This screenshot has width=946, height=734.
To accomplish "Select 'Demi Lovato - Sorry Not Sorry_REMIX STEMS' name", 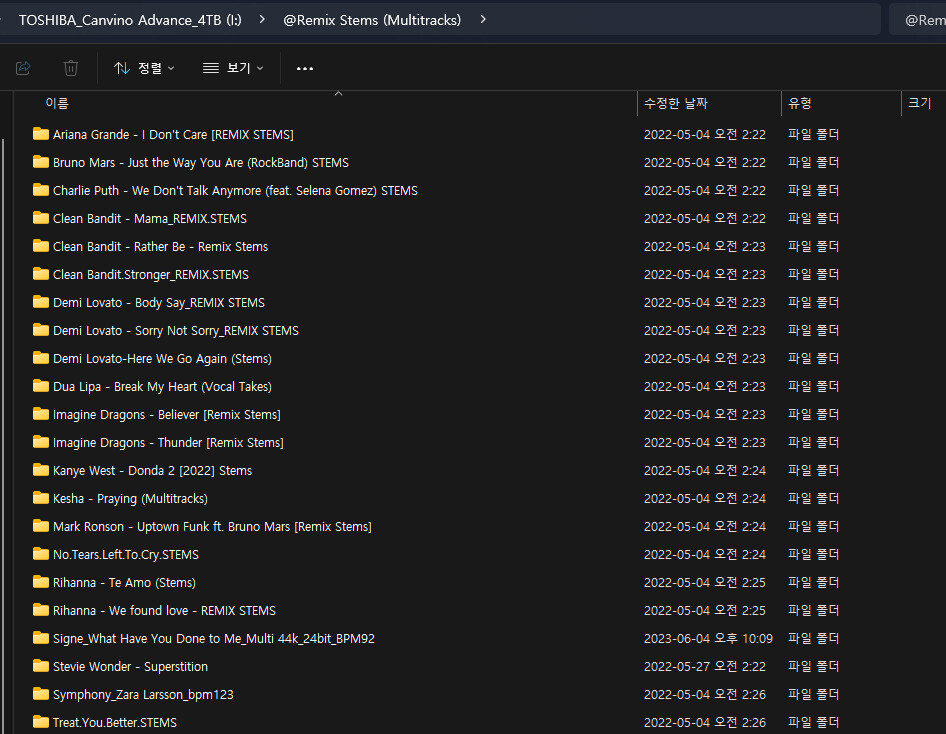I will tap(176, 331).
